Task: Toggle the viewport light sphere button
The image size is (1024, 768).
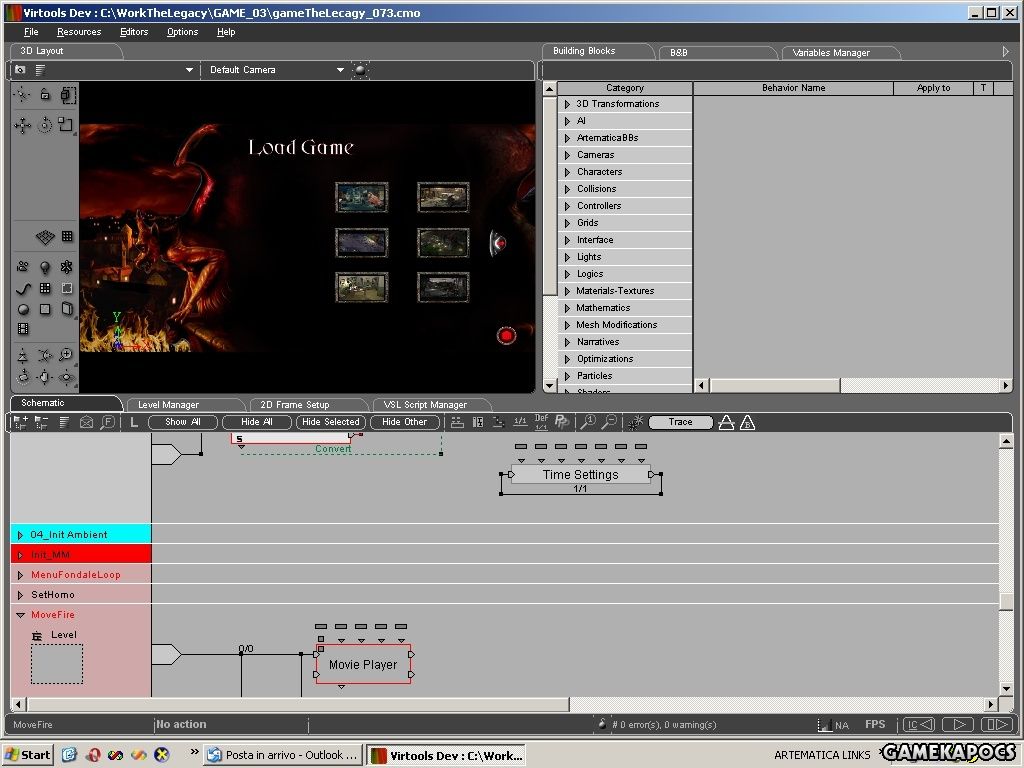Action: 360,70
